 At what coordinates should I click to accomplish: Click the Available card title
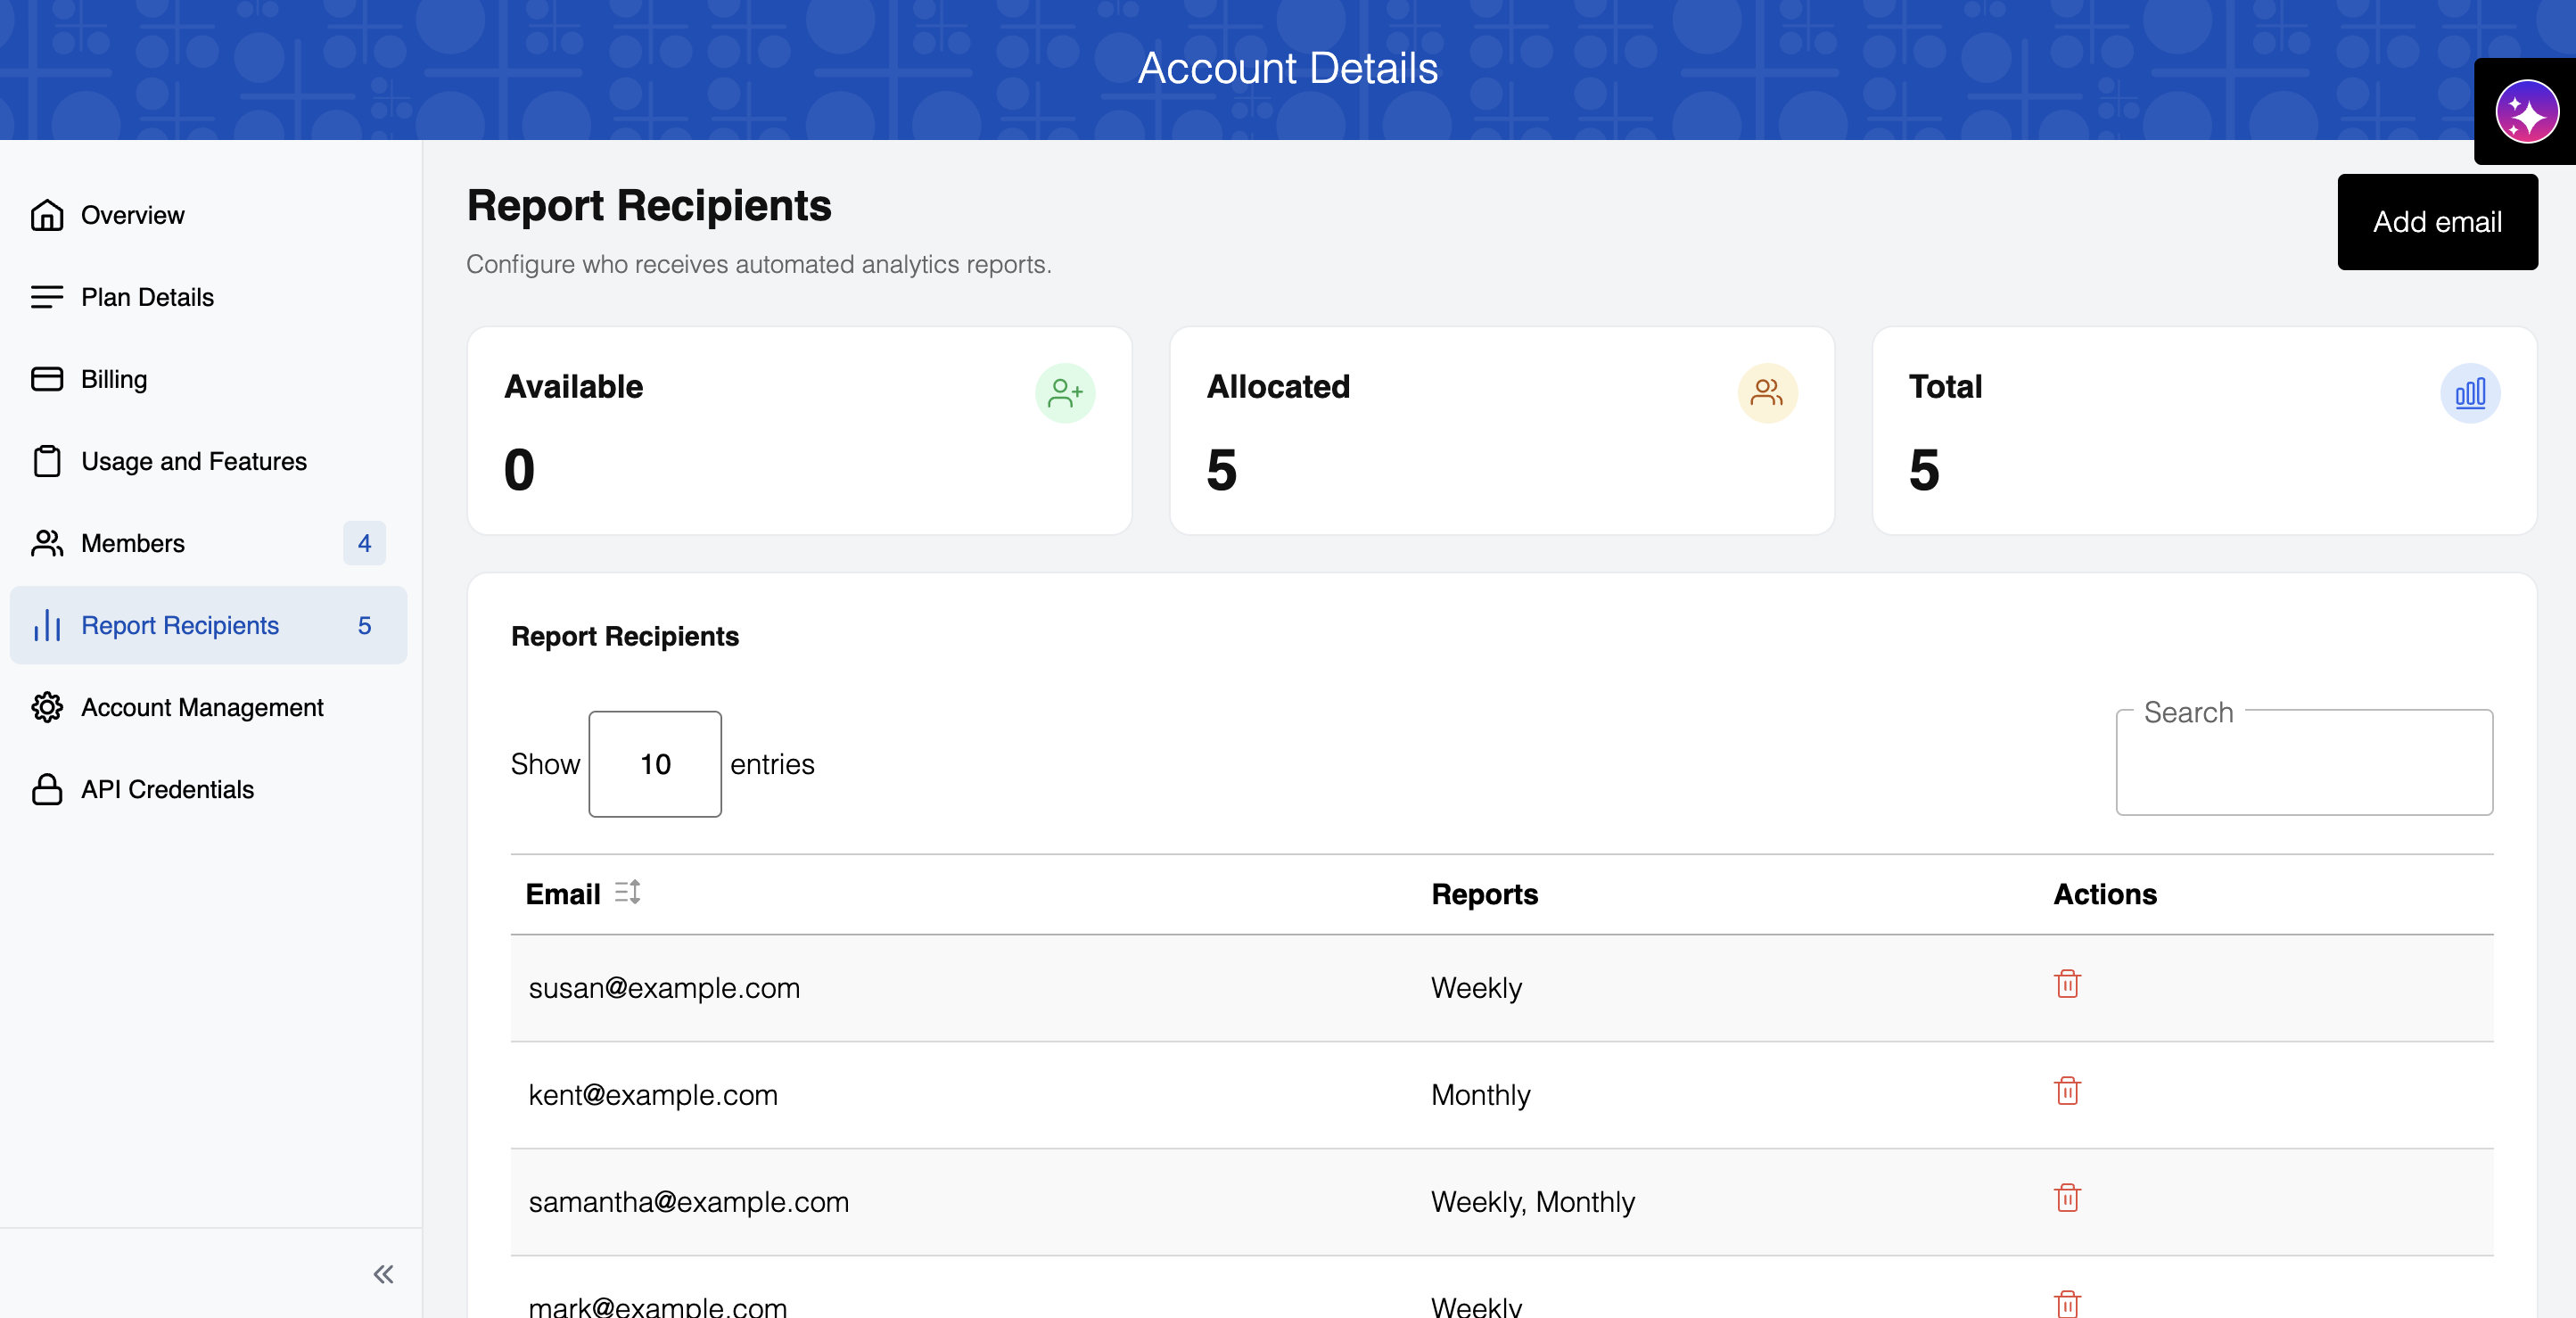tap(574, 387)
